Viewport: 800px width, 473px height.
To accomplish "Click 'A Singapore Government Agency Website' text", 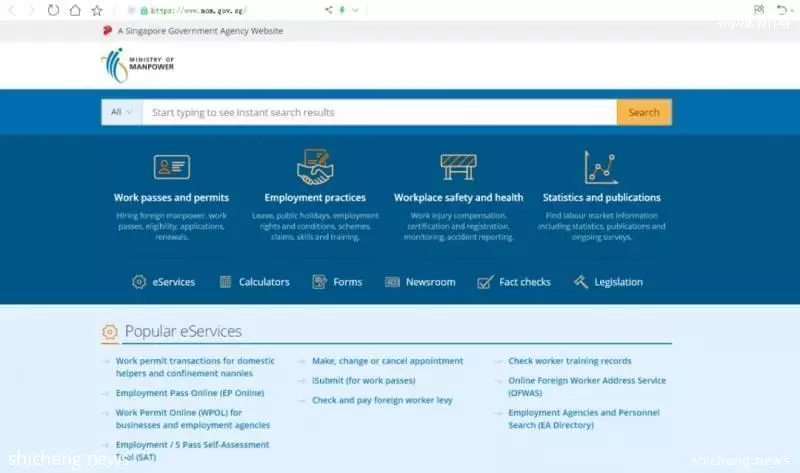I will click(200, 31).
